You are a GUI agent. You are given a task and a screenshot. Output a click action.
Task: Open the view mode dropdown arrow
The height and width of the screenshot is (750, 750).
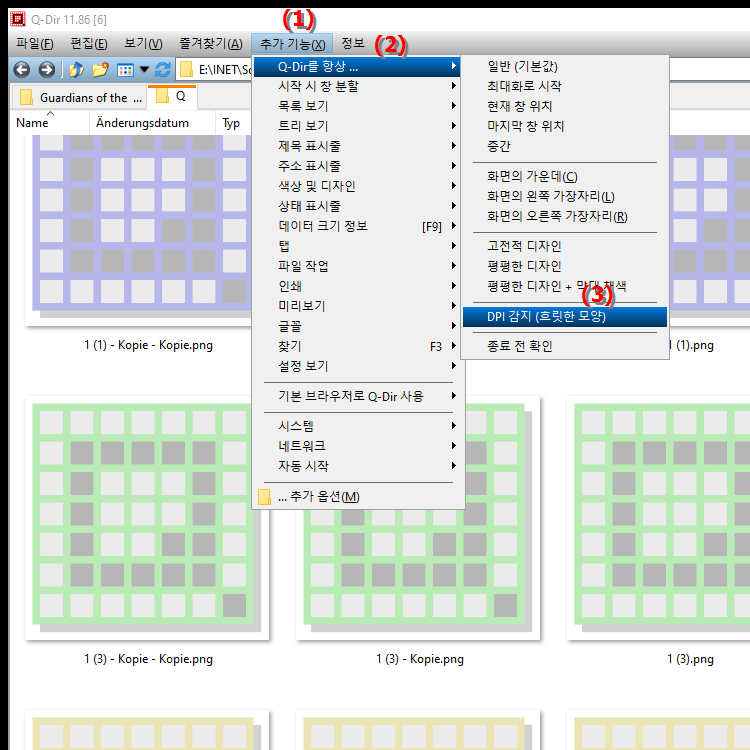point(144,70)
